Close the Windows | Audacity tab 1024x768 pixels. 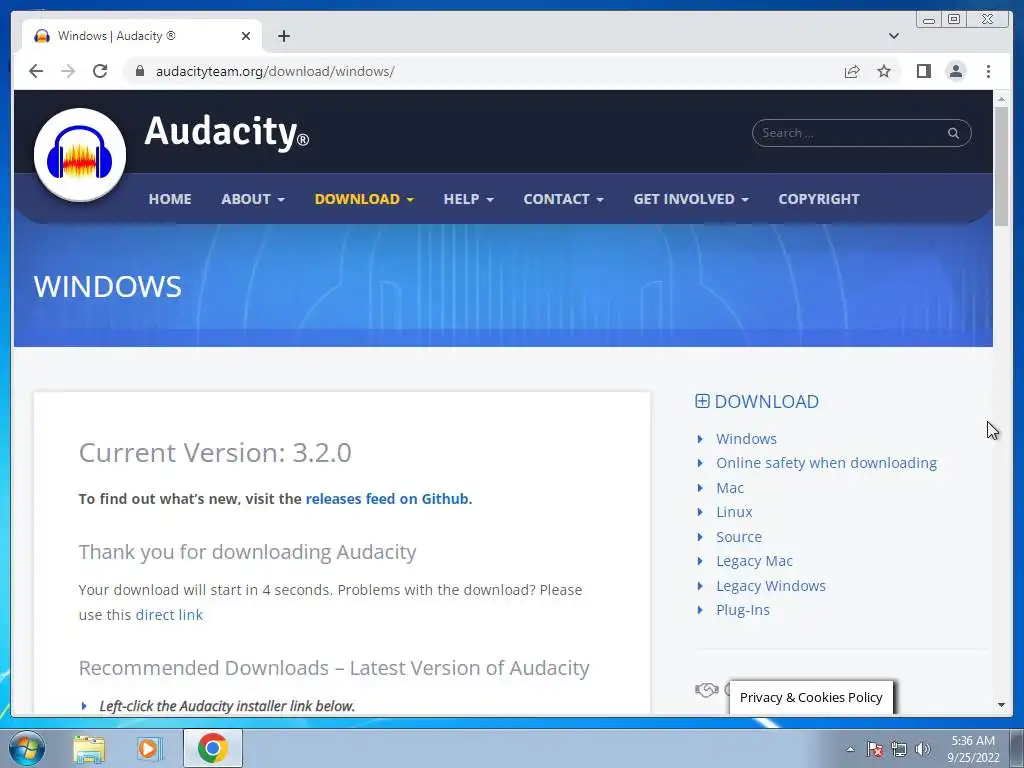coord(246,36)
